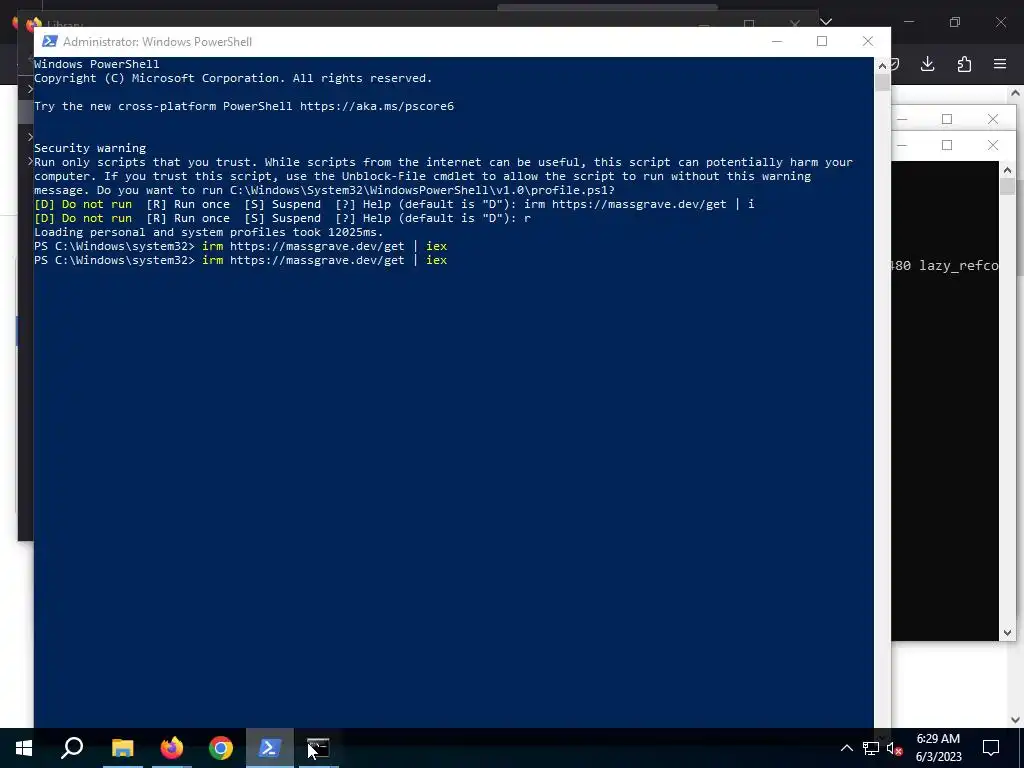Click PowerShell scrollbar up arrow
Image resolution: width=1024 pixels, height=768 pixels.
click(882, 65)
